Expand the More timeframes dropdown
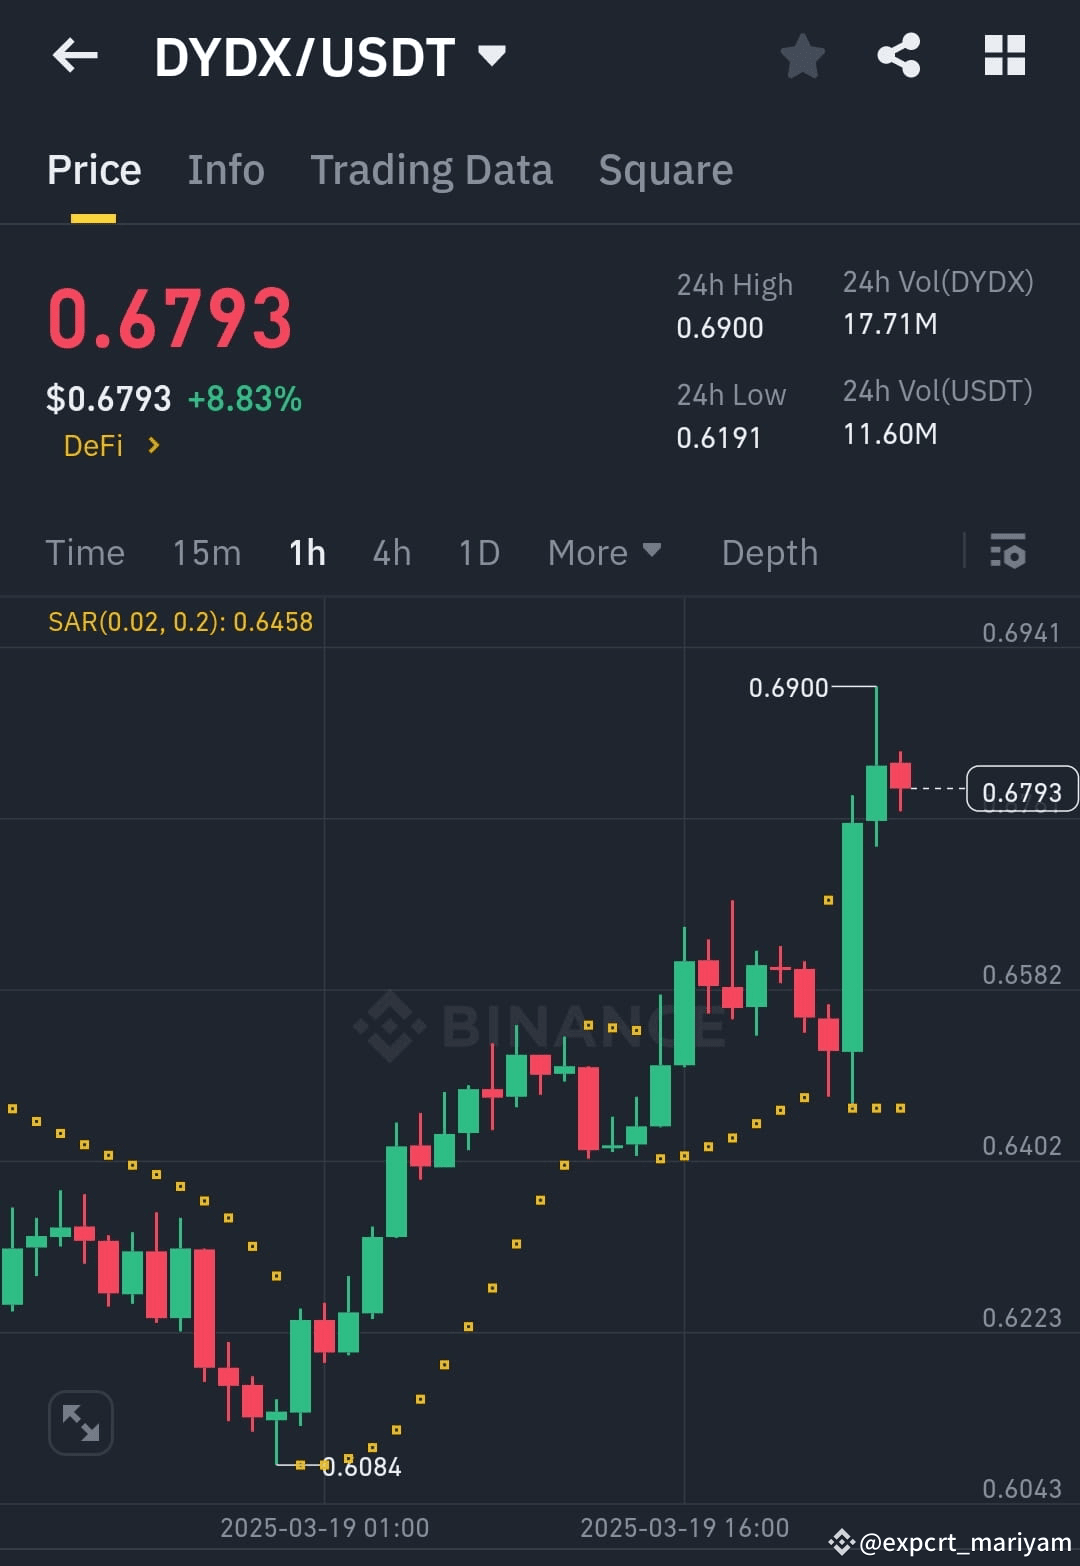 click(x=605, y=552)
